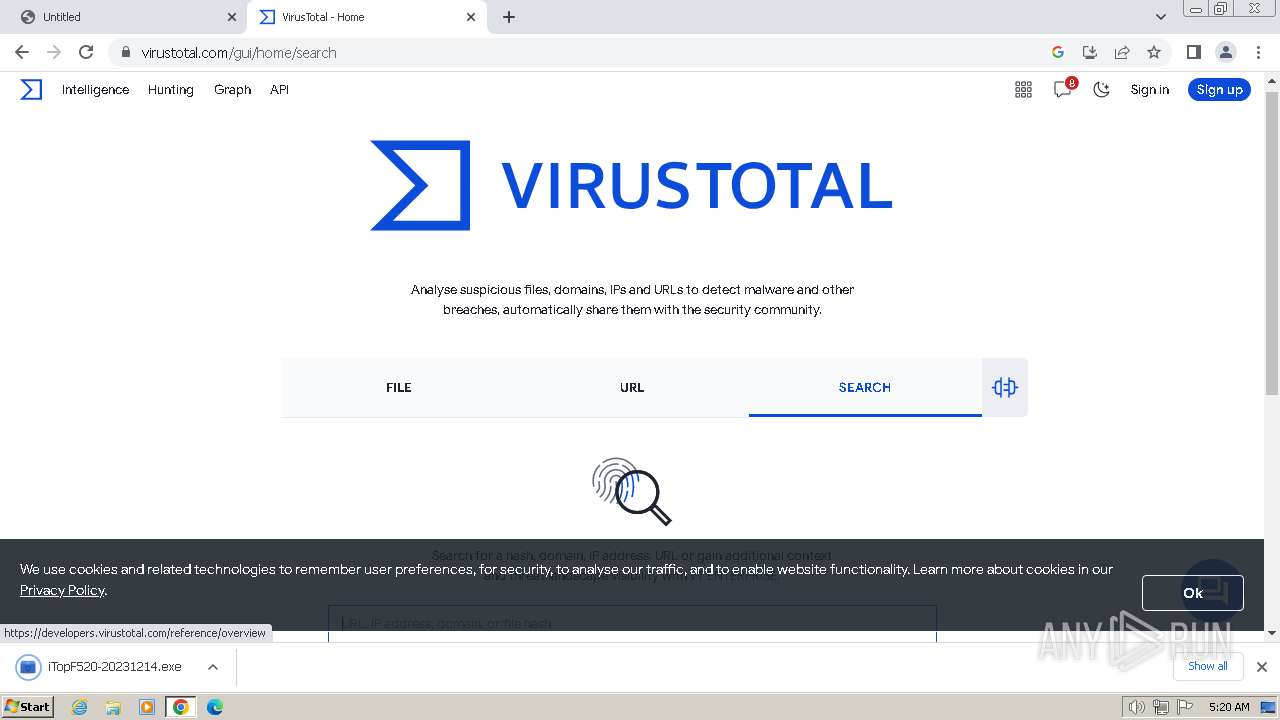
Task: Open the Intelligence menu item
Action: [95, 90]
